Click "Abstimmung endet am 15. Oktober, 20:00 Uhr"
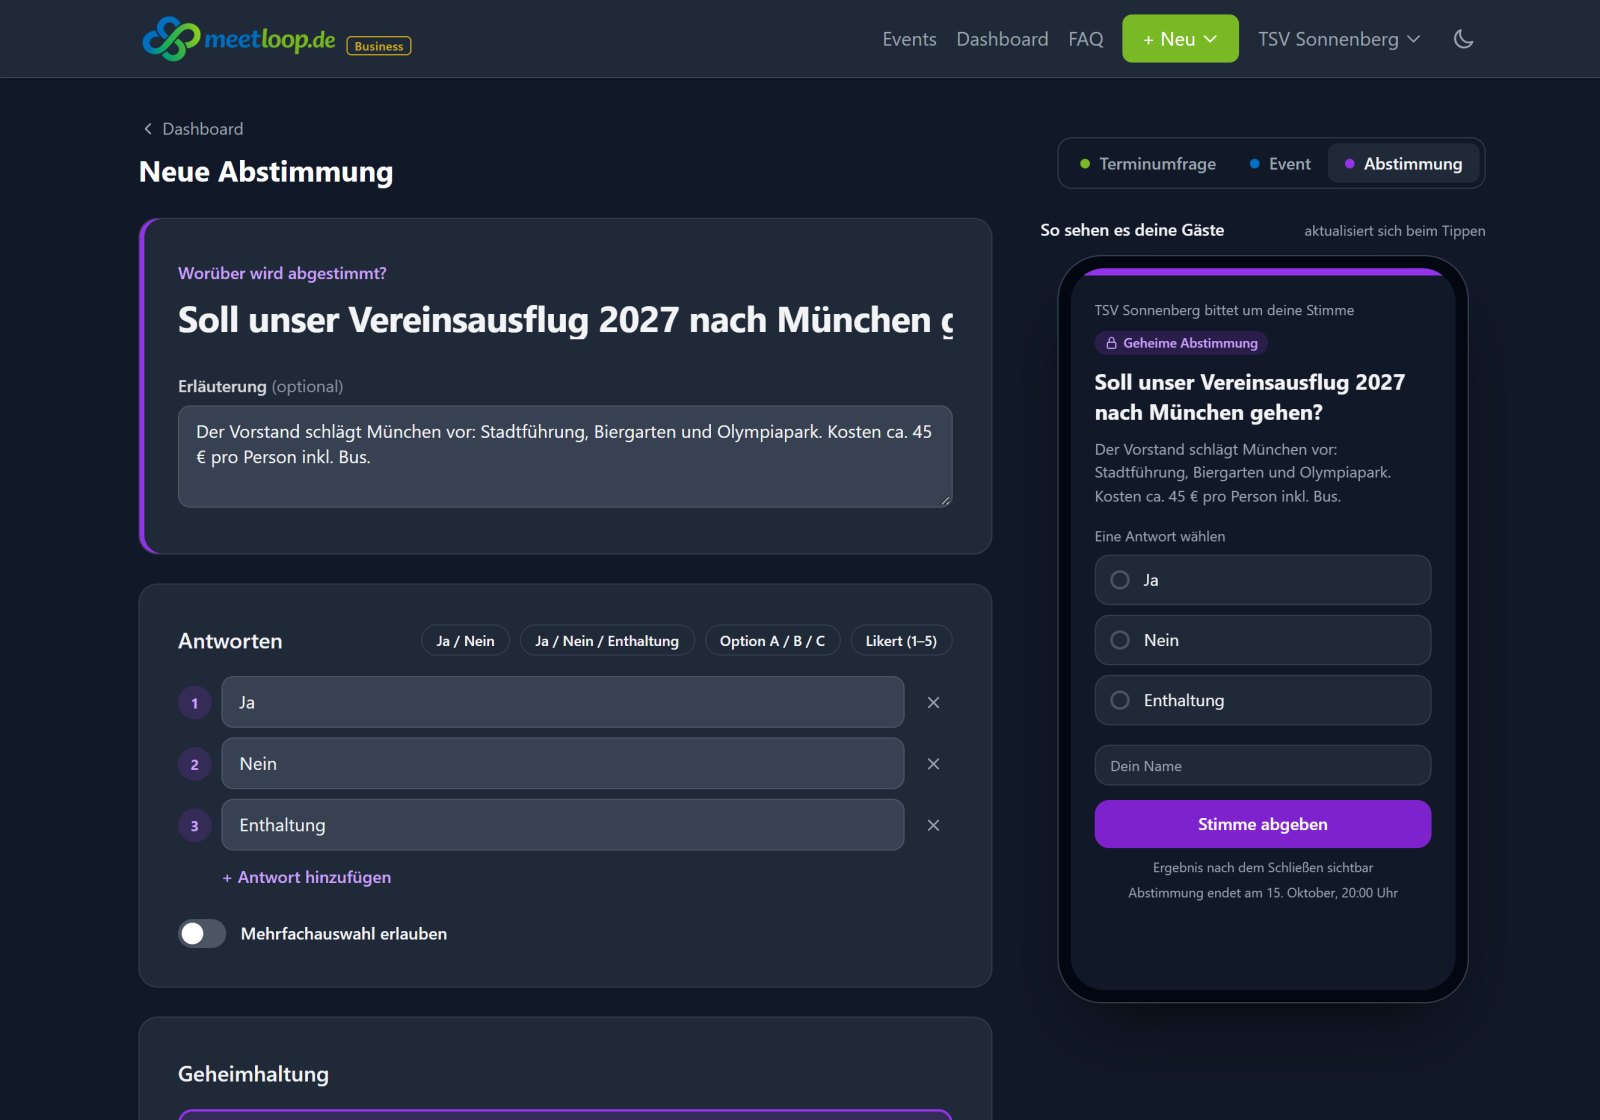This screenshot has width=1600, height=1120. click(1262, 893)
